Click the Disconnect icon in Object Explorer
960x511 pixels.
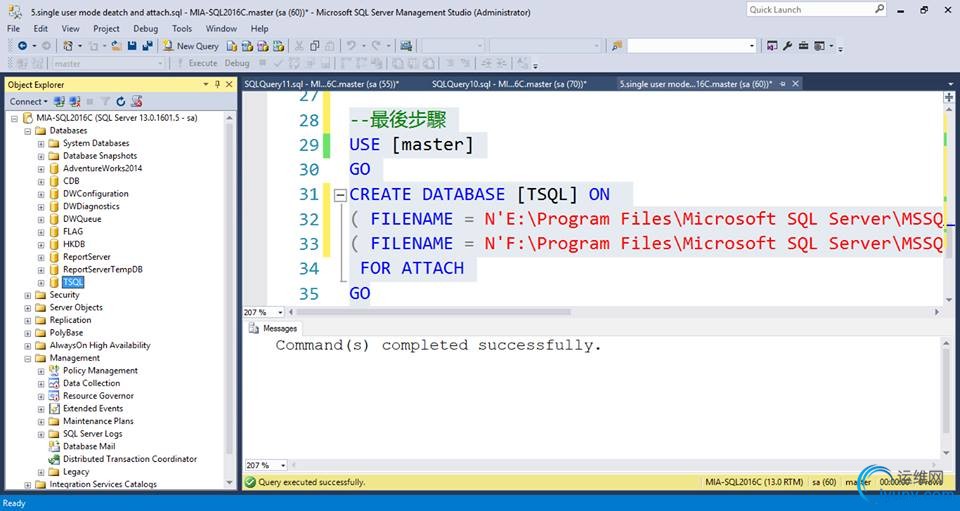75,102
